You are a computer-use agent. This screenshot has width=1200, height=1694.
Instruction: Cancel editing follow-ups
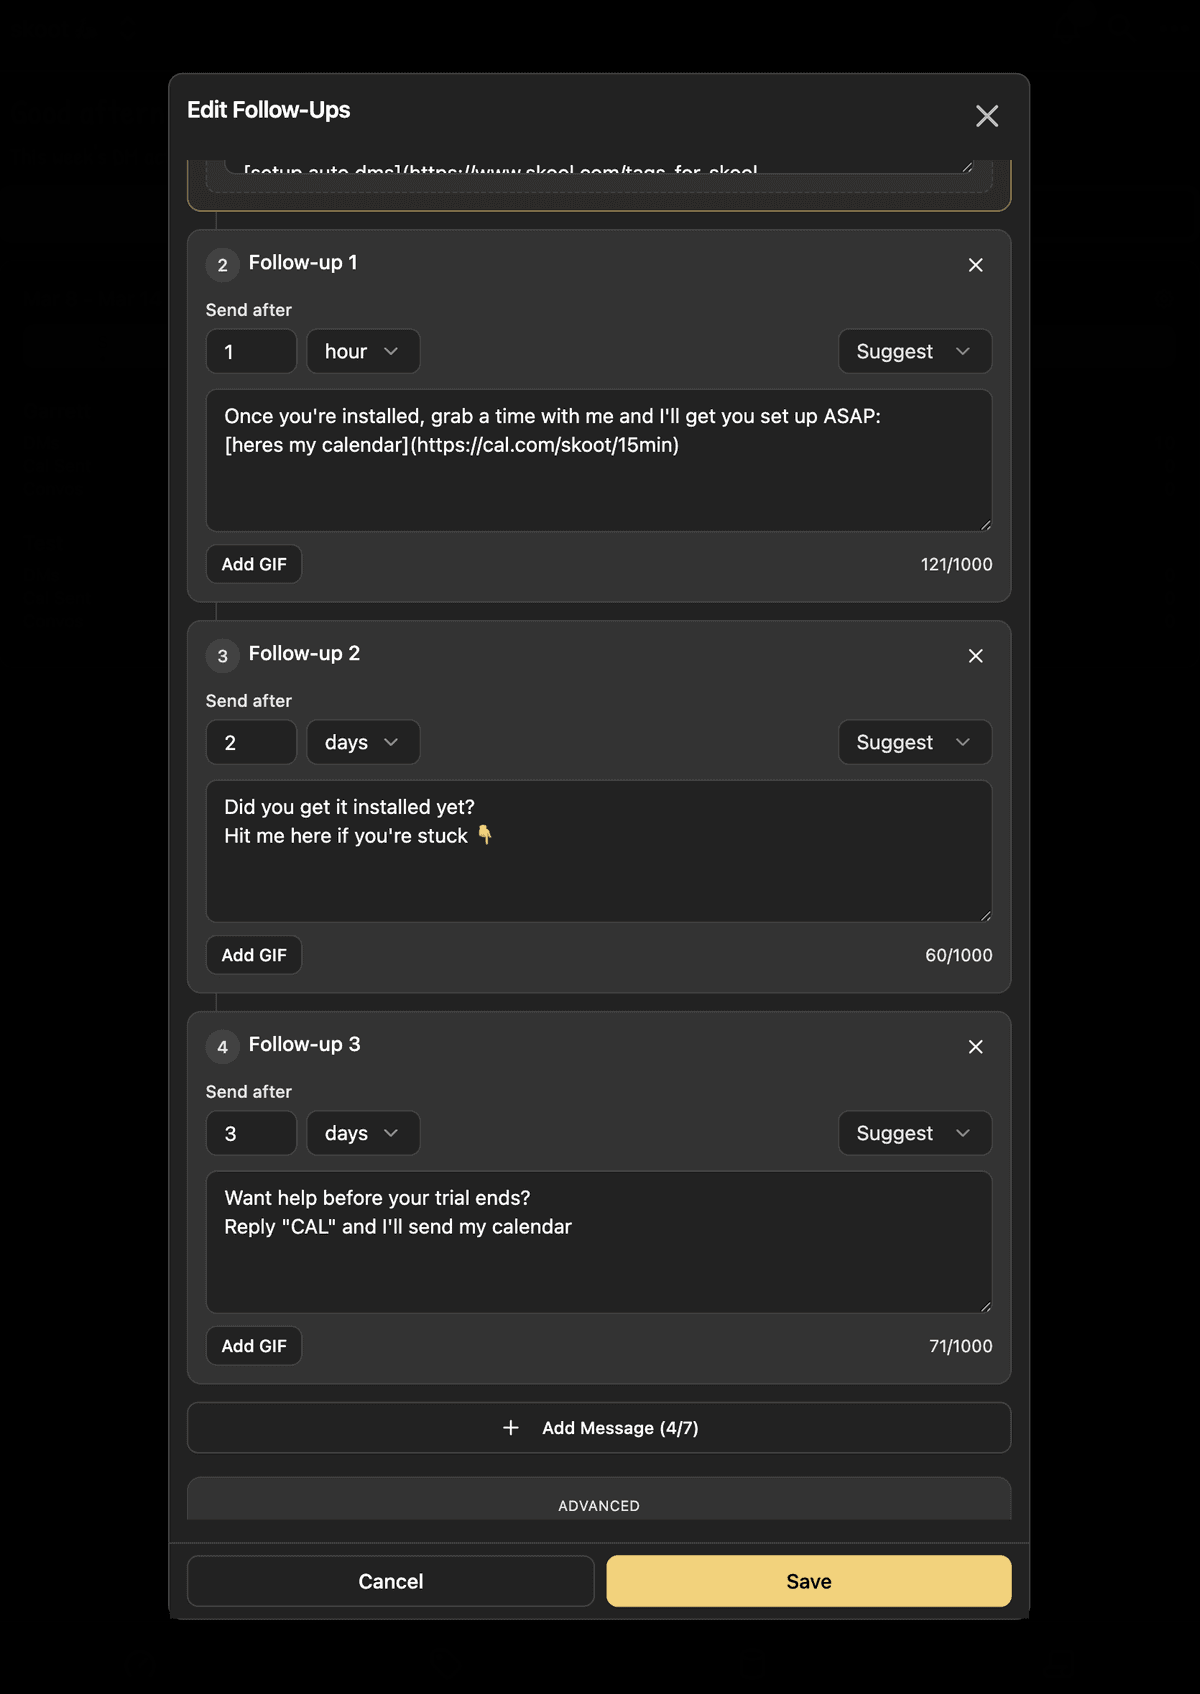(x=390, y=1581)
